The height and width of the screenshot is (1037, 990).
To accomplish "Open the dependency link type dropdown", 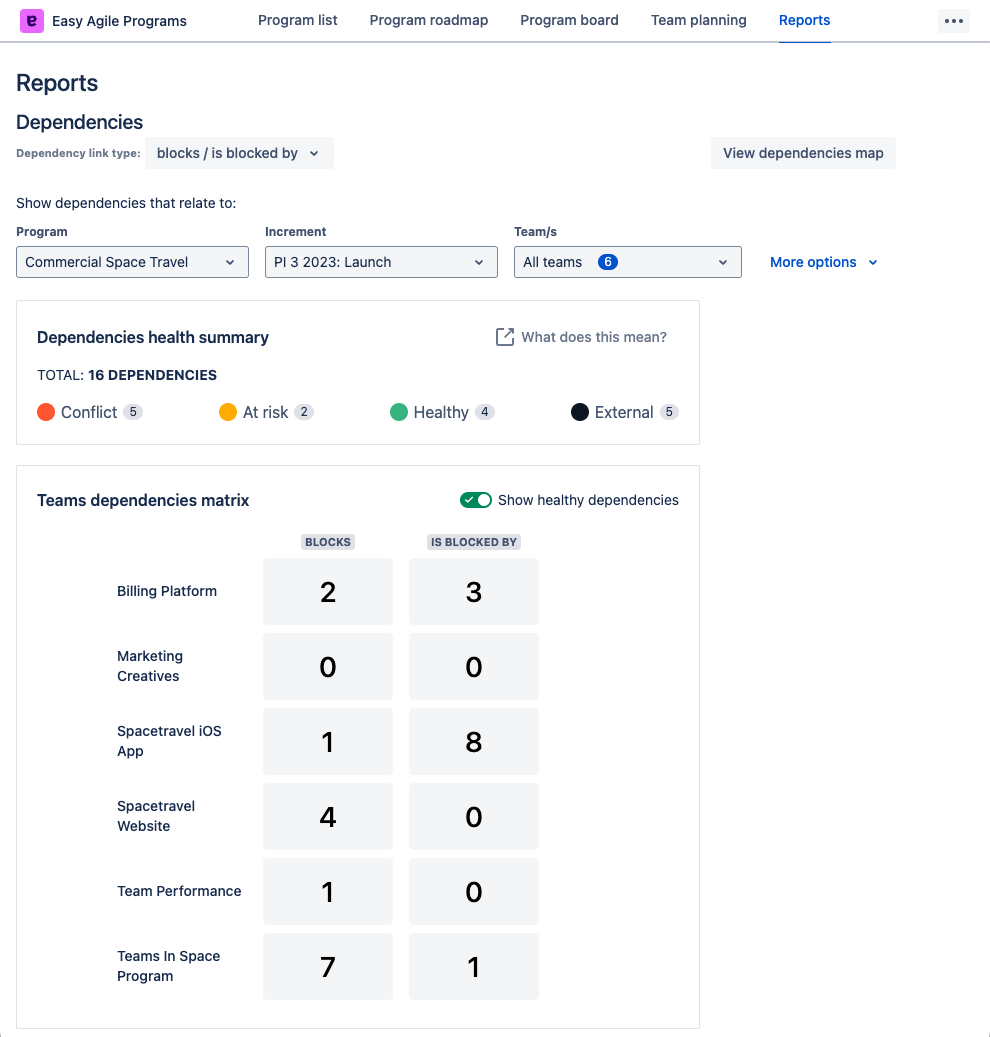I will pos(238,153).
